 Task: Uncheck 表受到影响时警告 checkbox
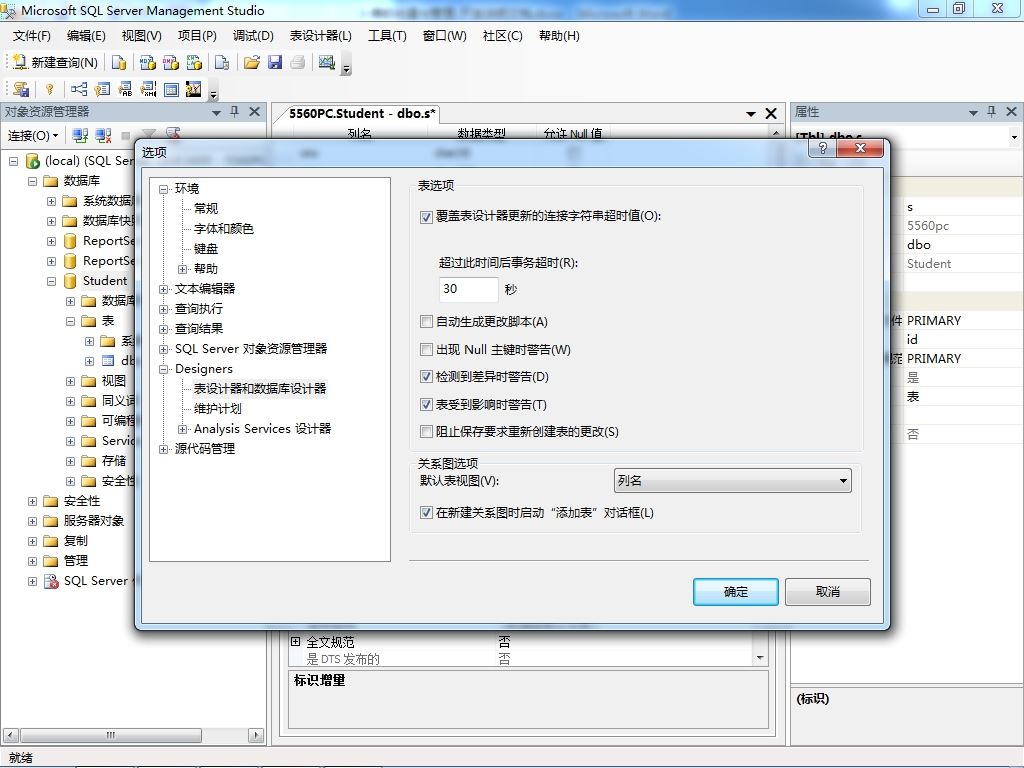(x=426, y=405)
